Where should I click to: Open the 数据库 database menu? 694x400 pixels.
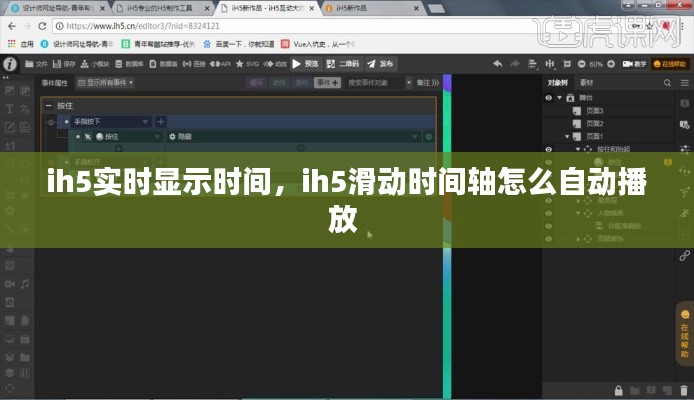point(129,64)
